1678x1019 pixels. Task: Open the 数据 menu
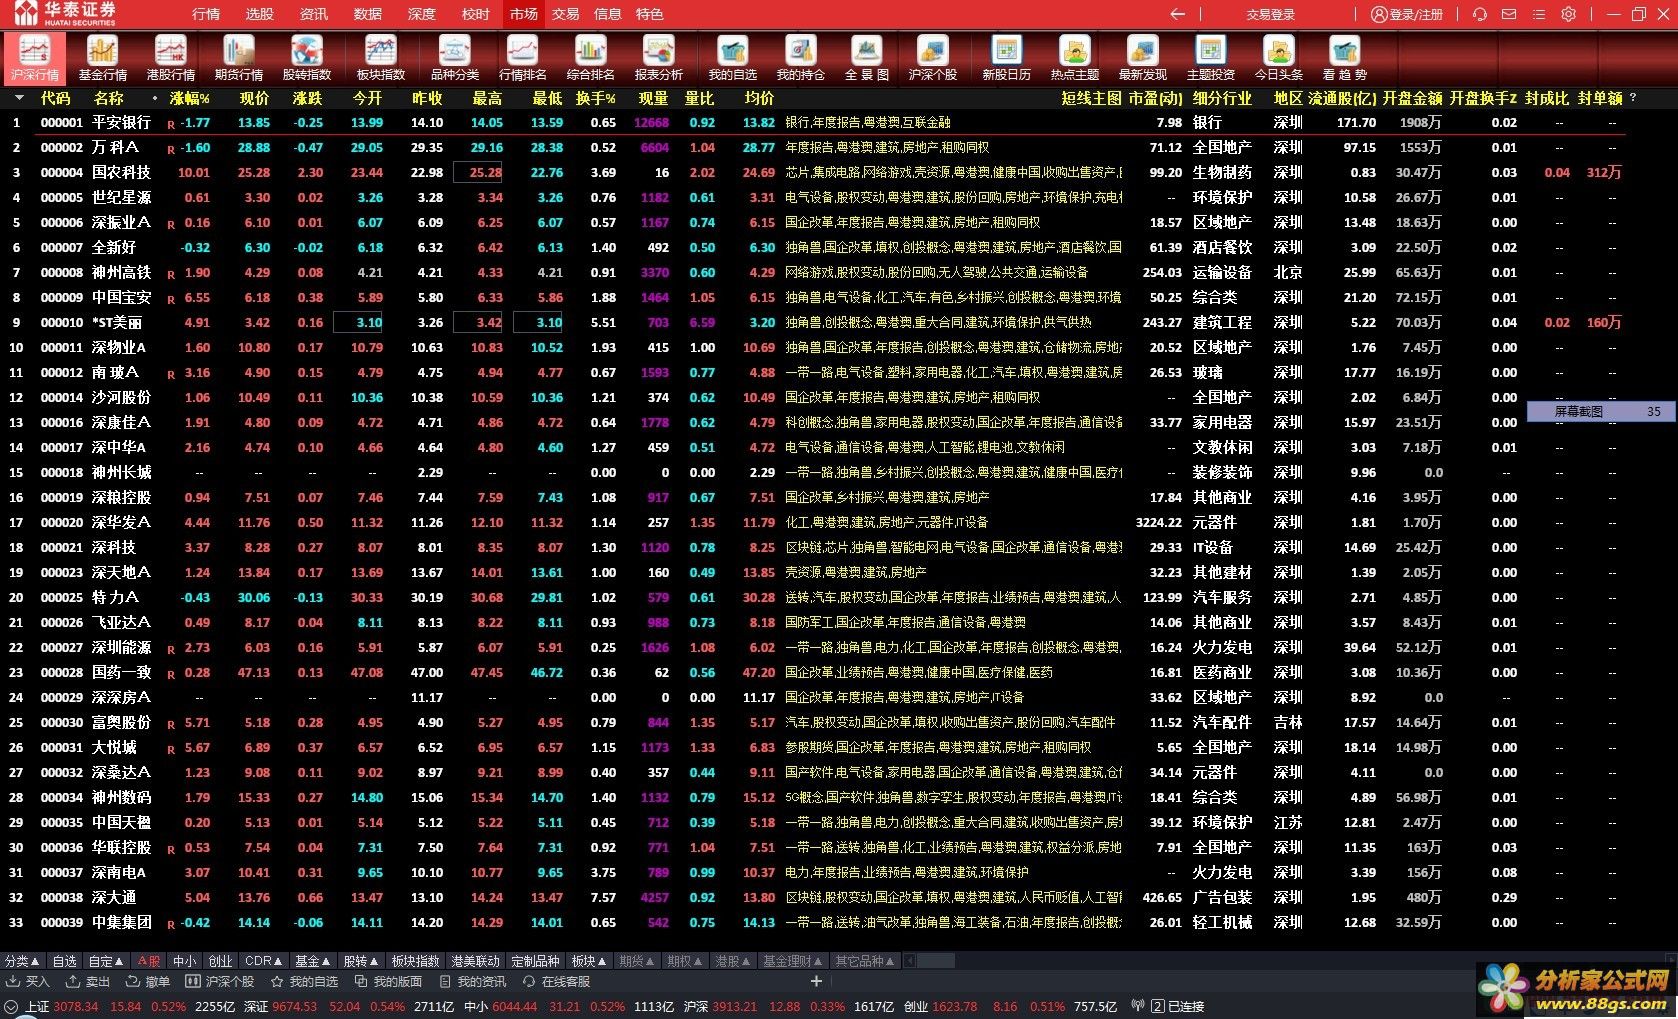(x=368, y=14)
